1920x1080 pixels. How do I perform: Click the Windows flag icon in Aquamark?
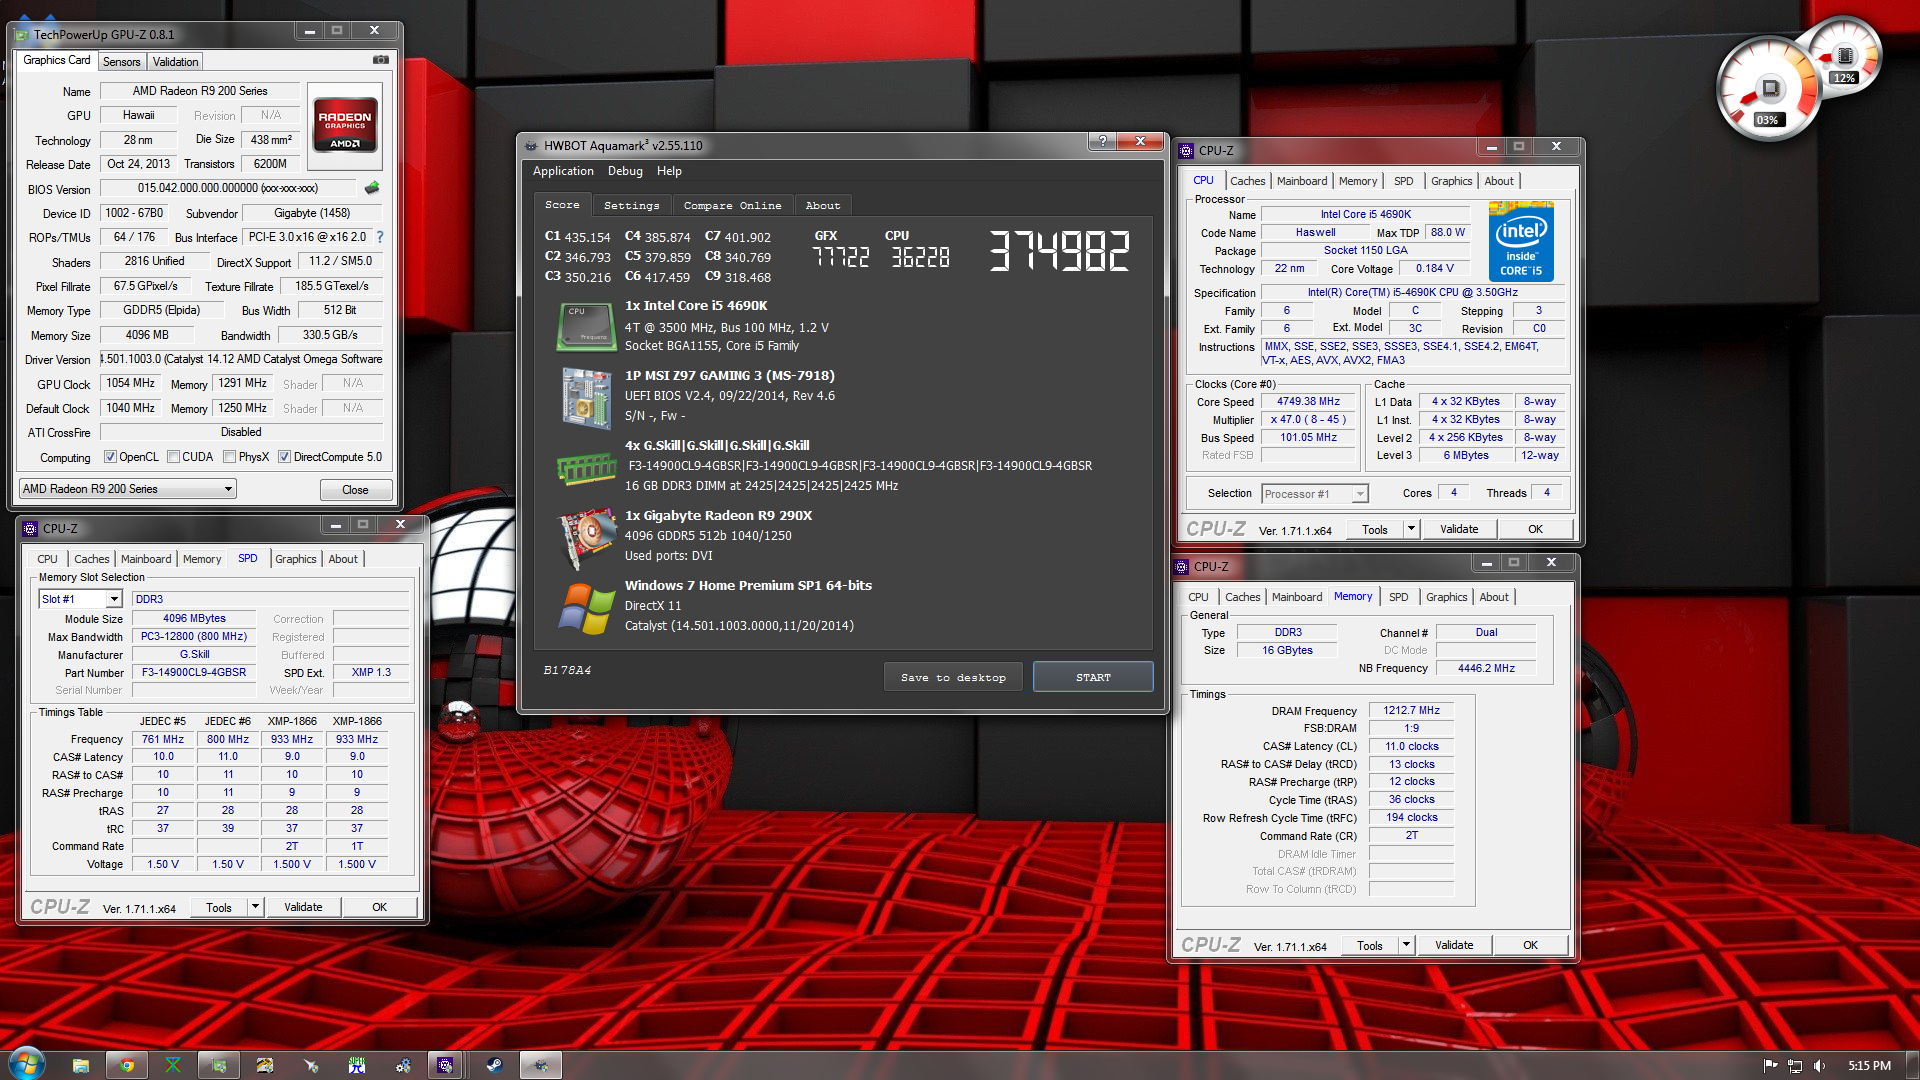pyautogui.click(x=586, y=608)
